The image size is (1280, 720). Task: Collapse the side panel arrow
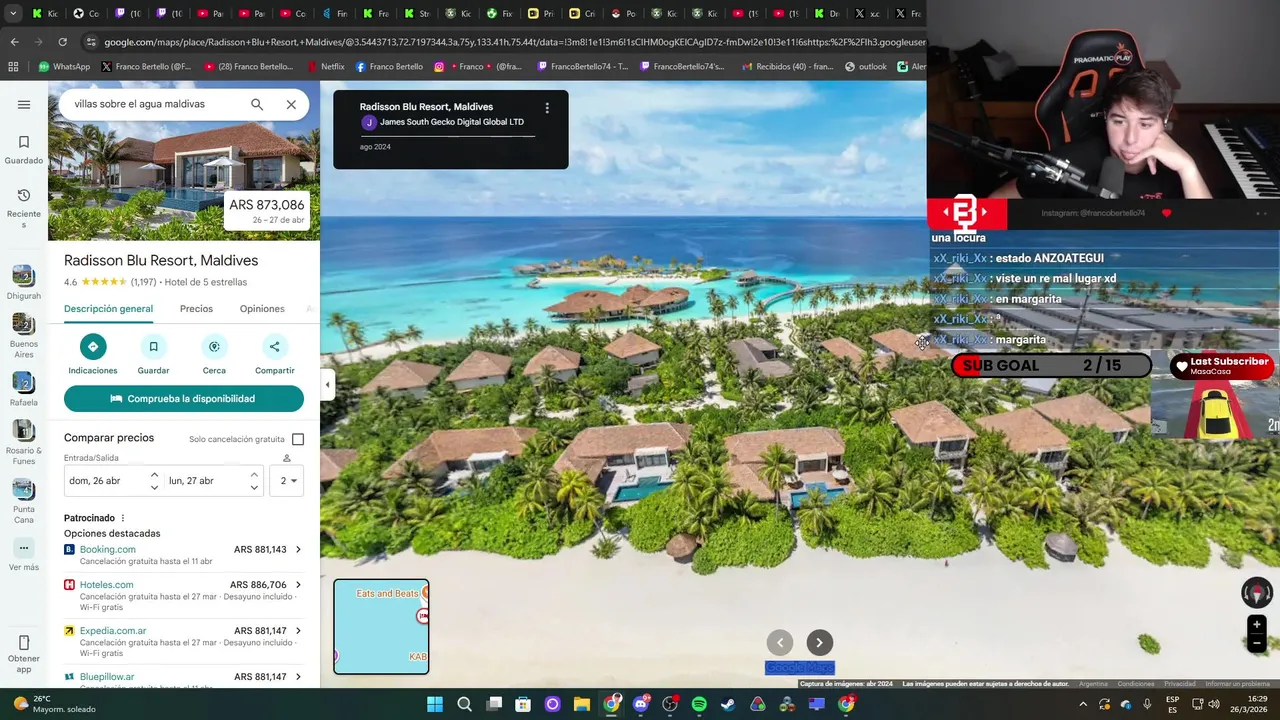coord(327,384)
